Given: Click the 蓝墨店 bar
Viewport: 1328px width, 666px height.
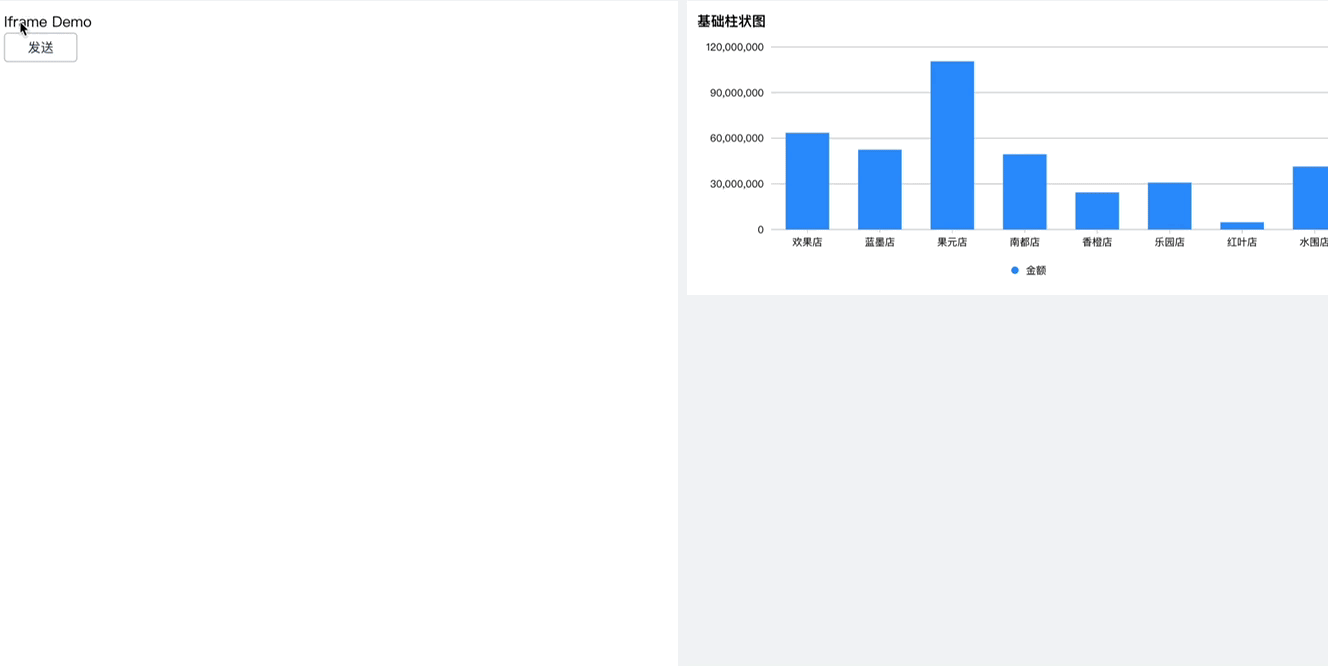Looking at the screenshot, I should click(x=879, y=188).
